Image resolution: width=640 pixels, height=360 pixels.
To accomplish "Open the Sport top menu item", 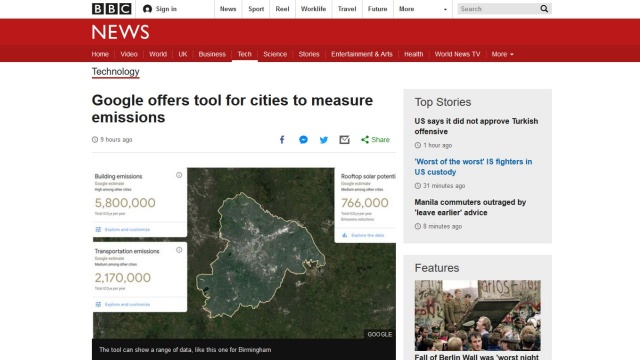I will (256, 9).
